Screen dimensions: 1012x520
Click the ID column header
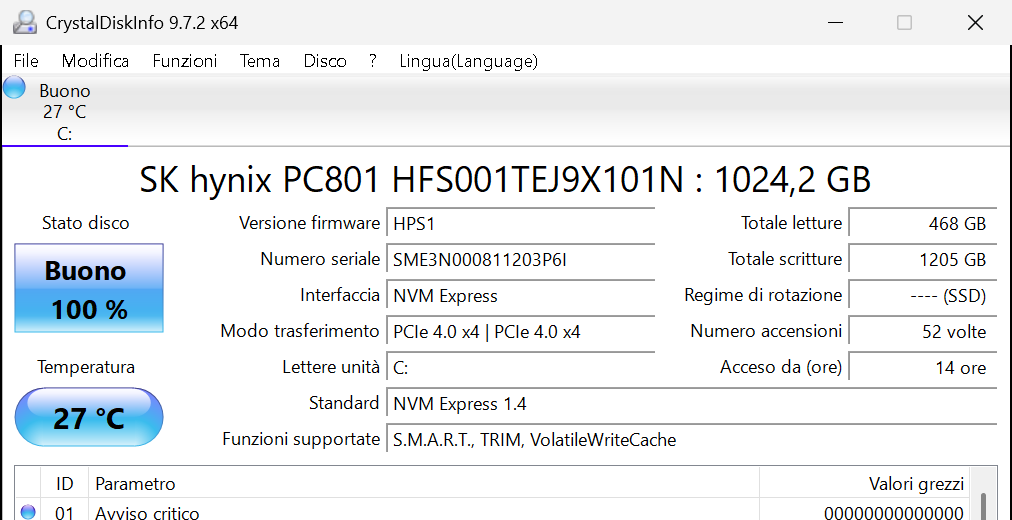pyautogui.click(x=64, y=483)
